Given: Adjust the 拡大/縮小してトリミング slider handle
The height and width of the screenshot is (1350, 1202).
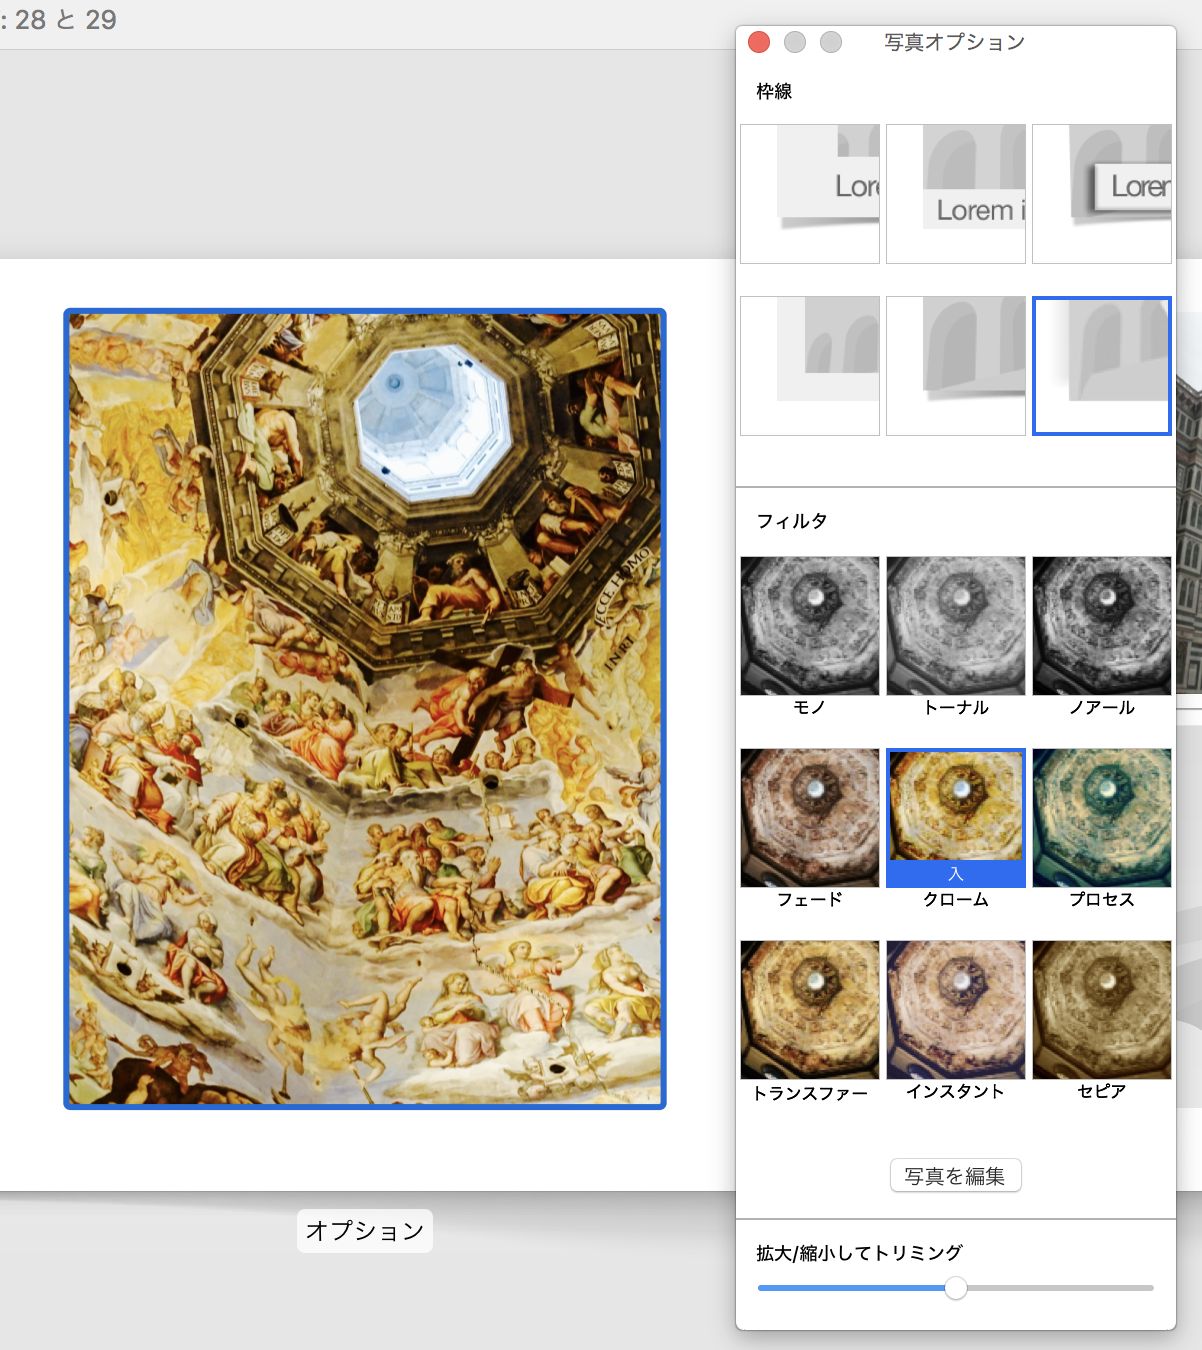Looking at the screenshot, I should tap(956, 1288).
